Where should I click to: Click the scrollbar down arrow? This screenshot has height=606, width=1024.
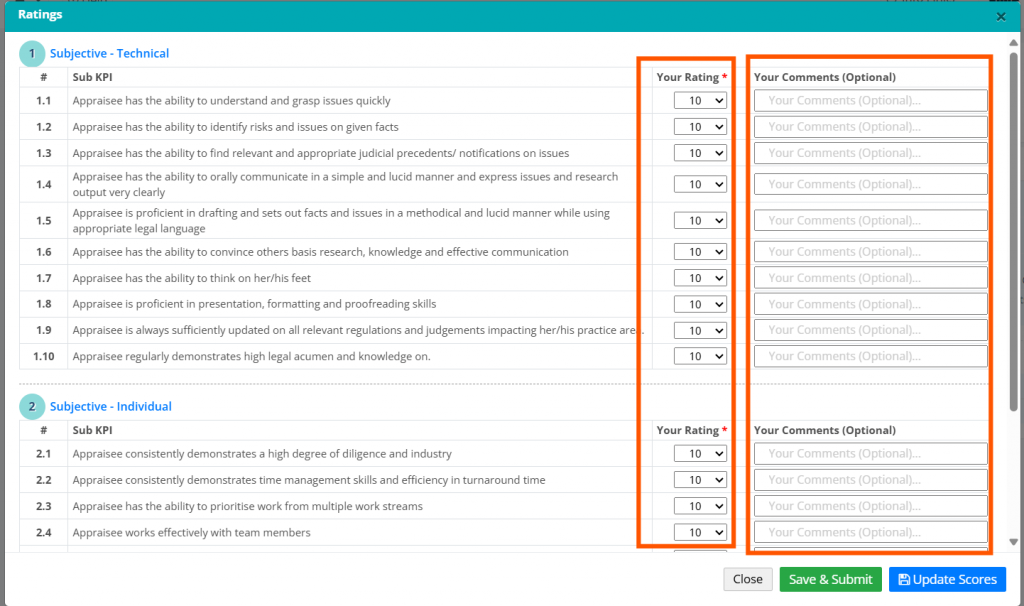point(1015,541)
